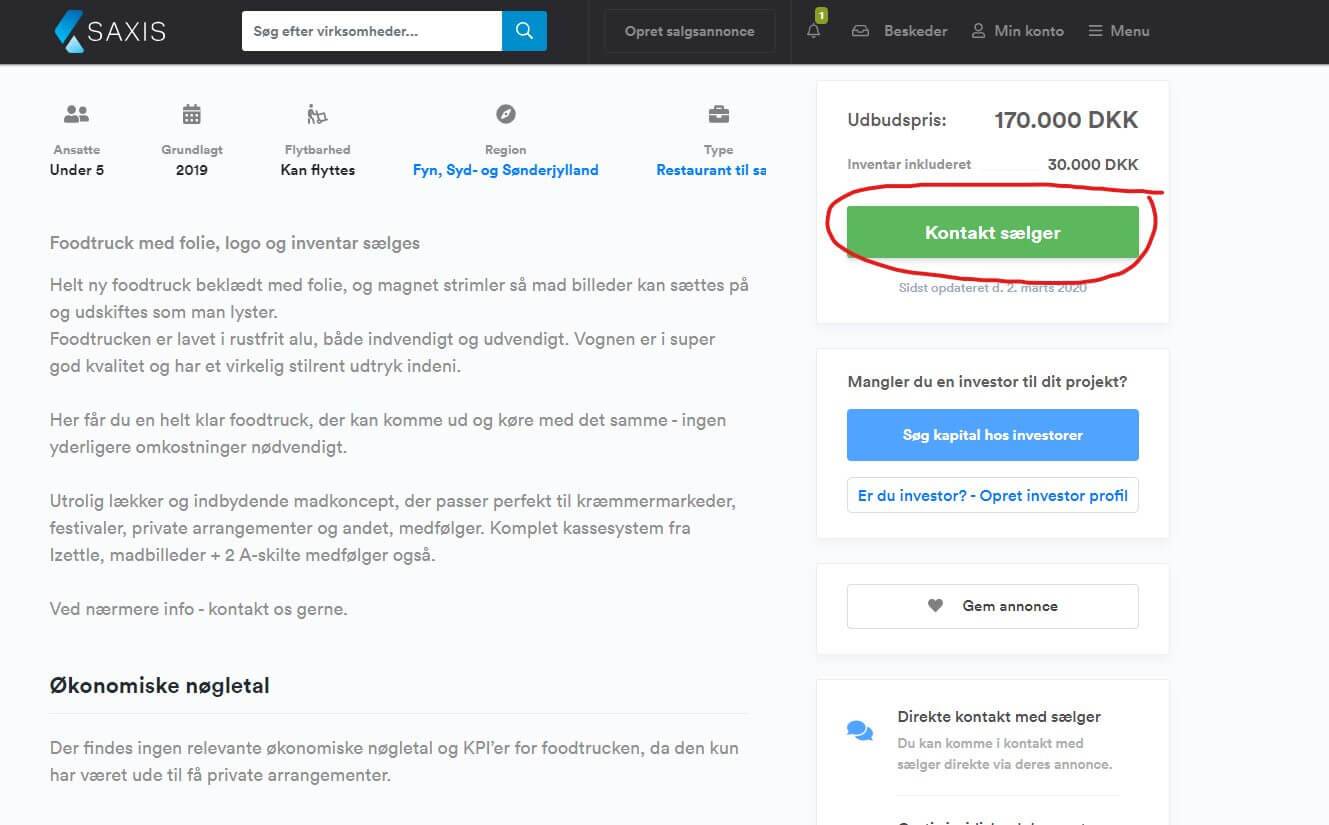Click the movability hand truck icon

tap(317, 114)
